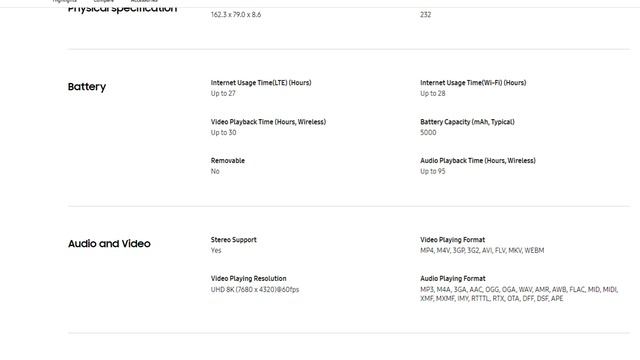Select the value Up to 27
640x360 pixels.
pyautogui.click(x=223, y=93)
